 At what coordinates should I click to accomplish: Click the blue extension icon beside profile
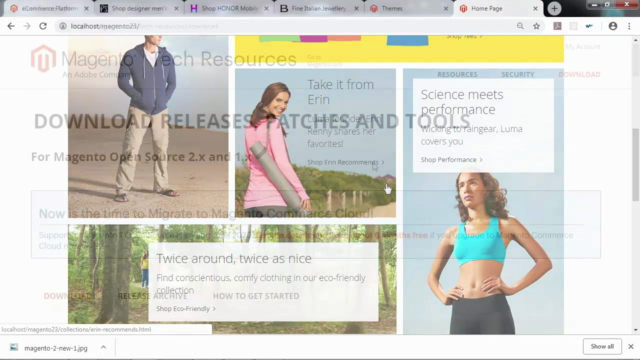click(x=589, y=26)
